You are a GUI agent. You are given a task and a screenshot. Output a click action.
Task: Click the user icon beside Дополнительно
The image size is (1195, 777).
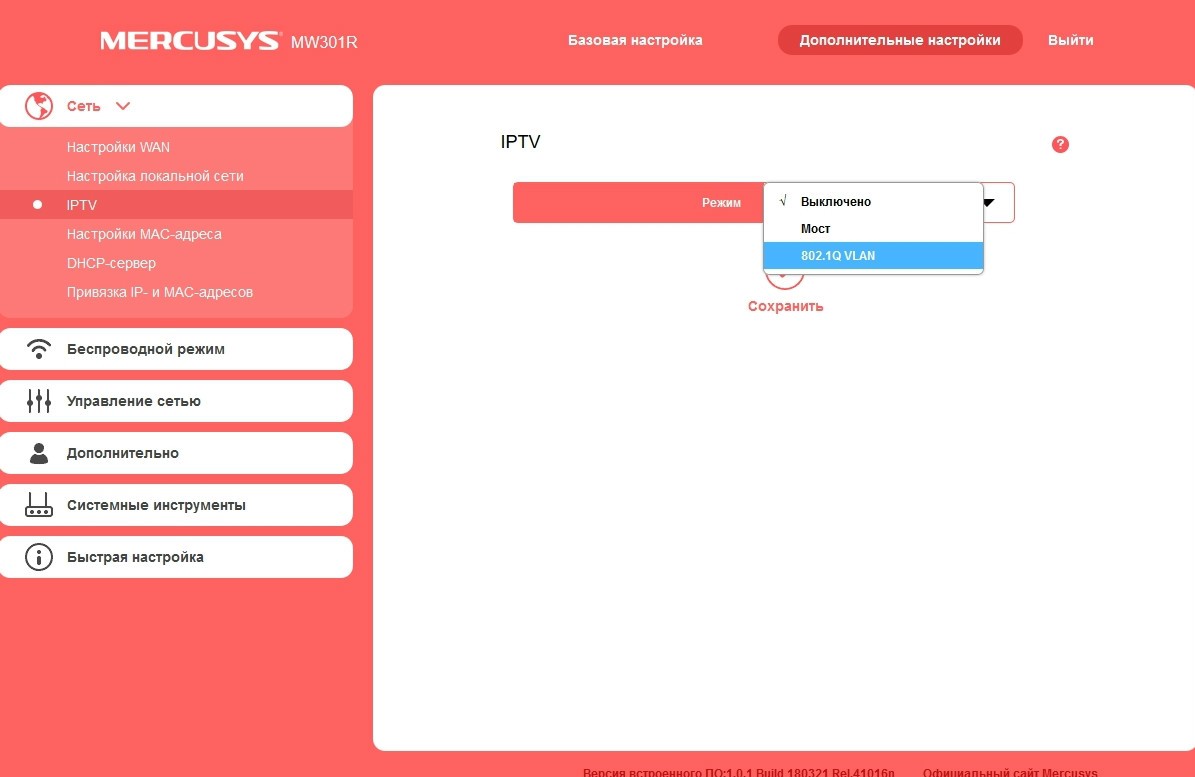(39, 453)
